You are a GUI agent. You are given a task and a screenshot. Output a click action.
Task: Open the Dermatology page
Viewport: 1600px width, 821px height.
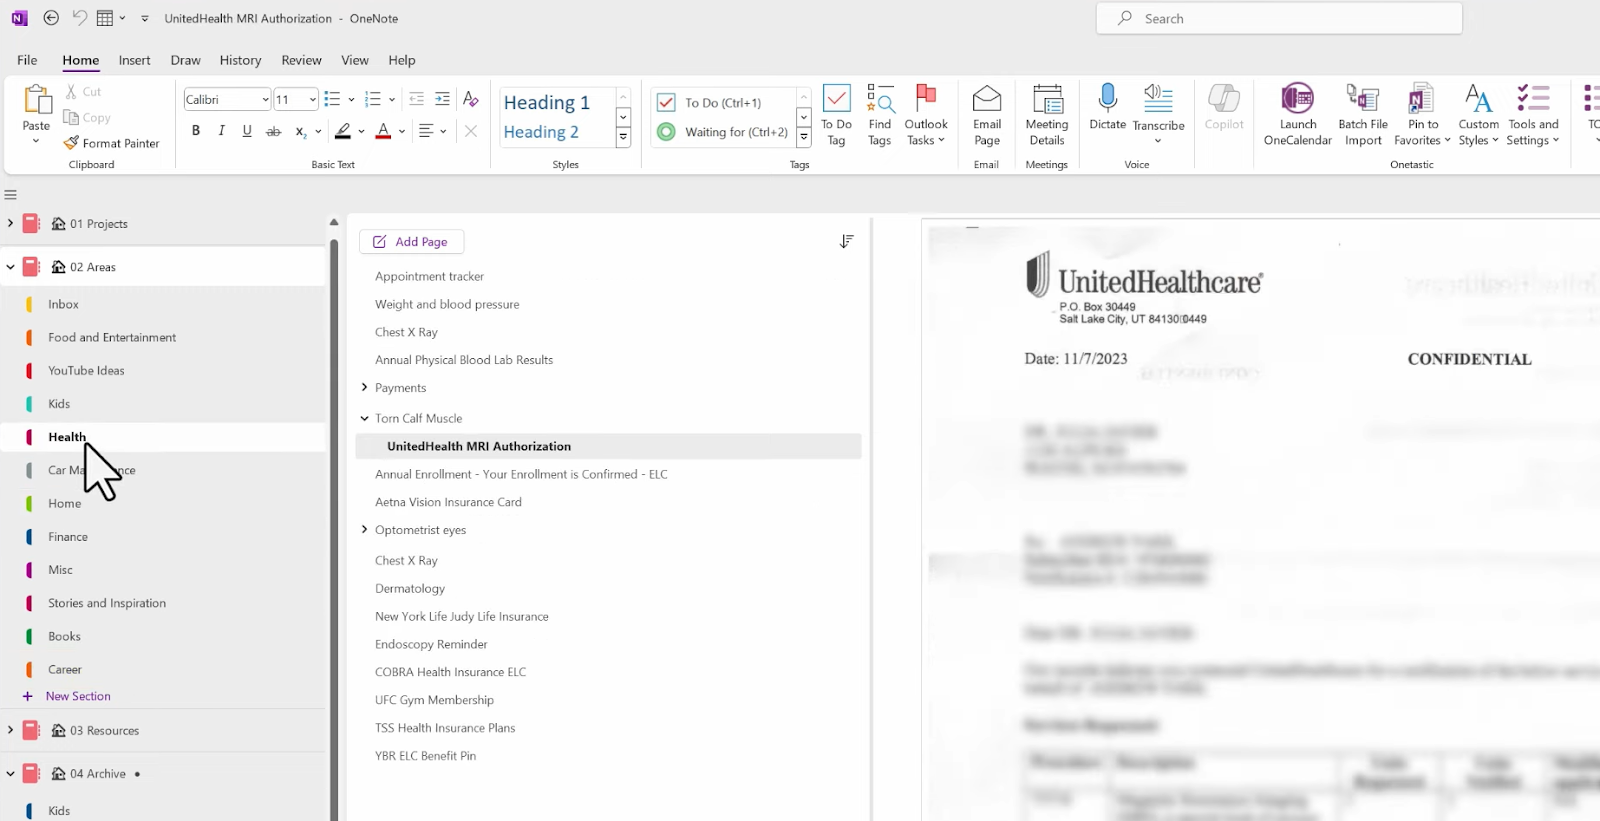[410, 588]
